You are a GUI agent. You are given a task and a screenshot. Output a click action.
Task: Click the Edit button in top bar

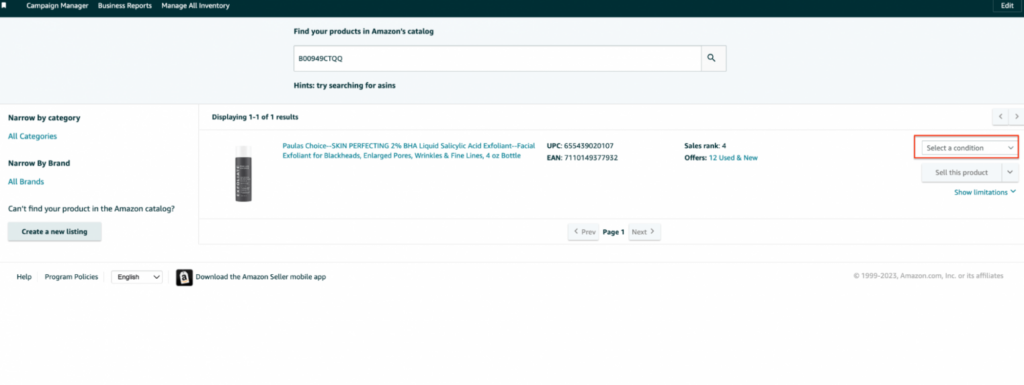click(x=1008, y=5)
